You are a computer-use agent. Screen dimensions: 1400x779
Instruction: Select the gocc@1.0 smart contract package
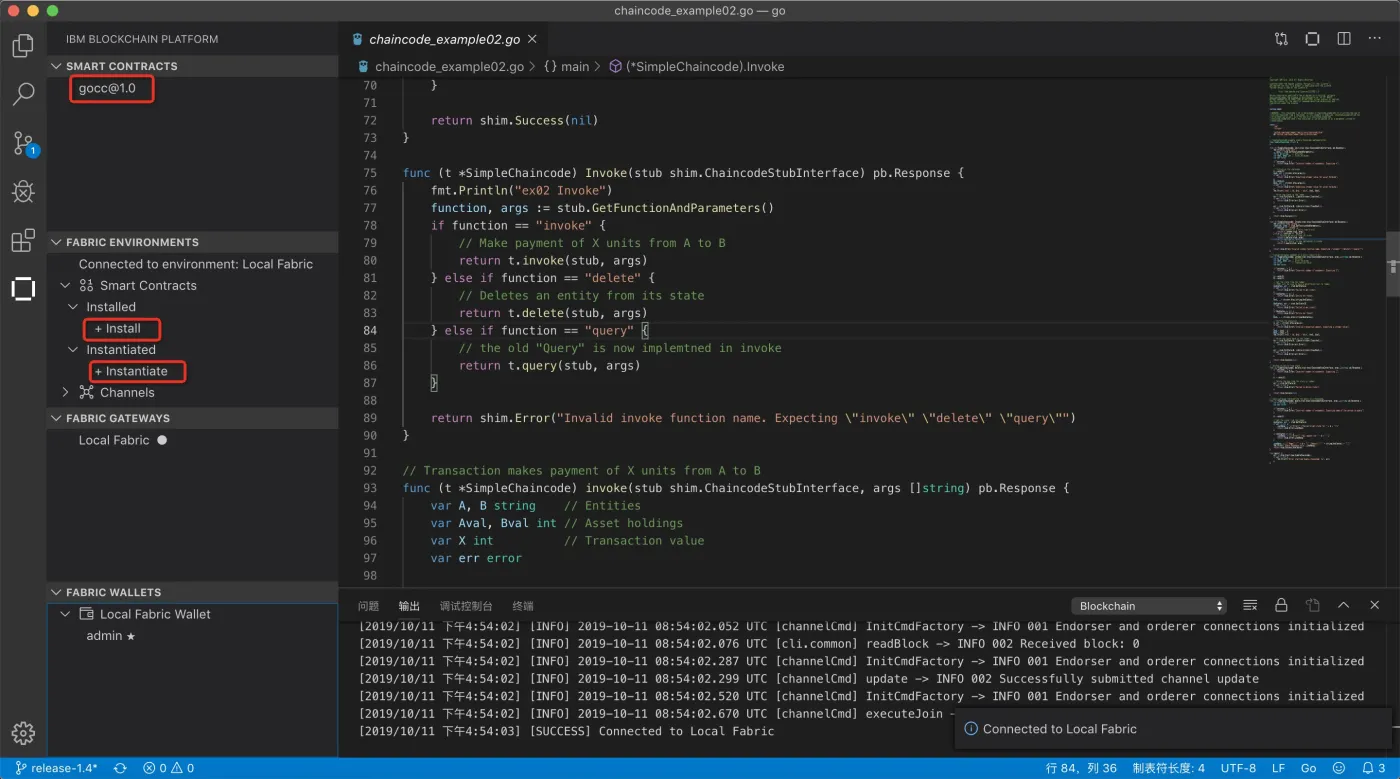coord(107,88)
